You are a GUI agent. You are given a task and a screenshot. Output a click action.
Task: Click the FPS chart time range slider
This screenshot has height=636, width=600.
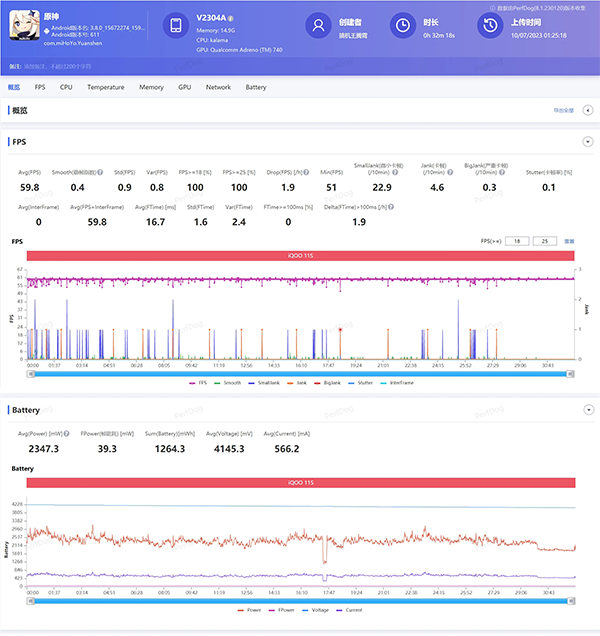(301, 372)
